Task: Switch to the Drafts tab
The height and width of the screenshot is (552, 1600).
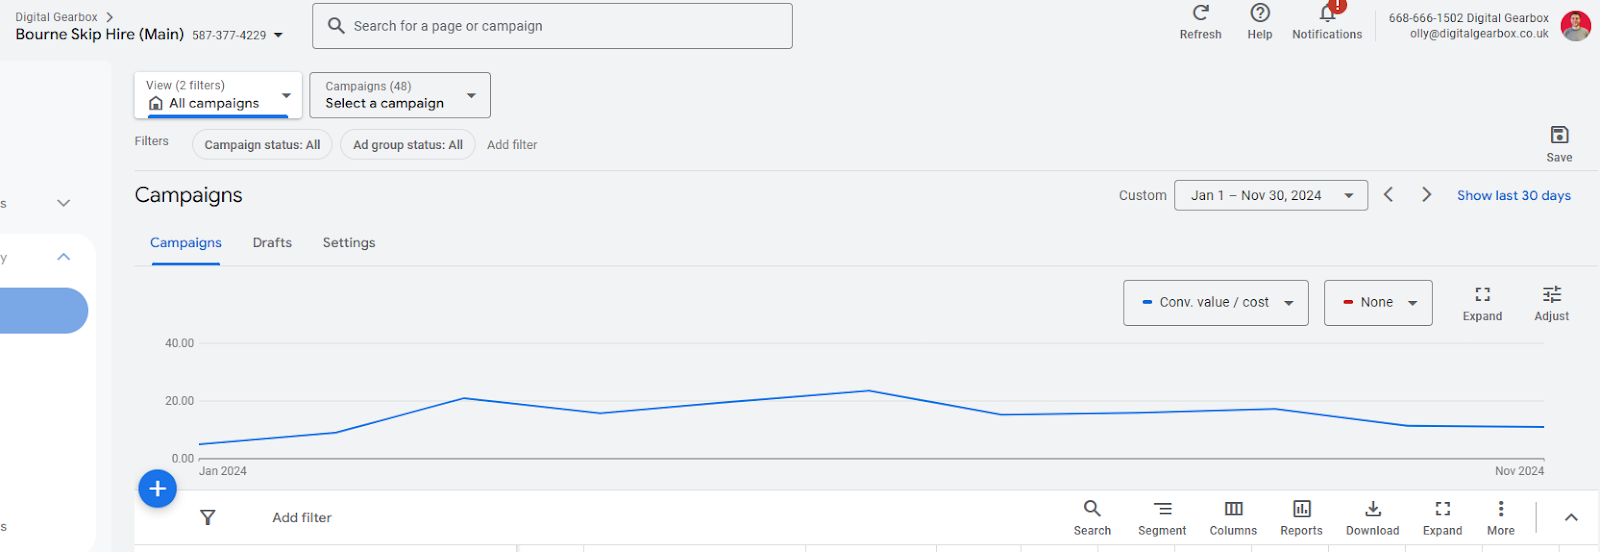Action: point(272,243)
